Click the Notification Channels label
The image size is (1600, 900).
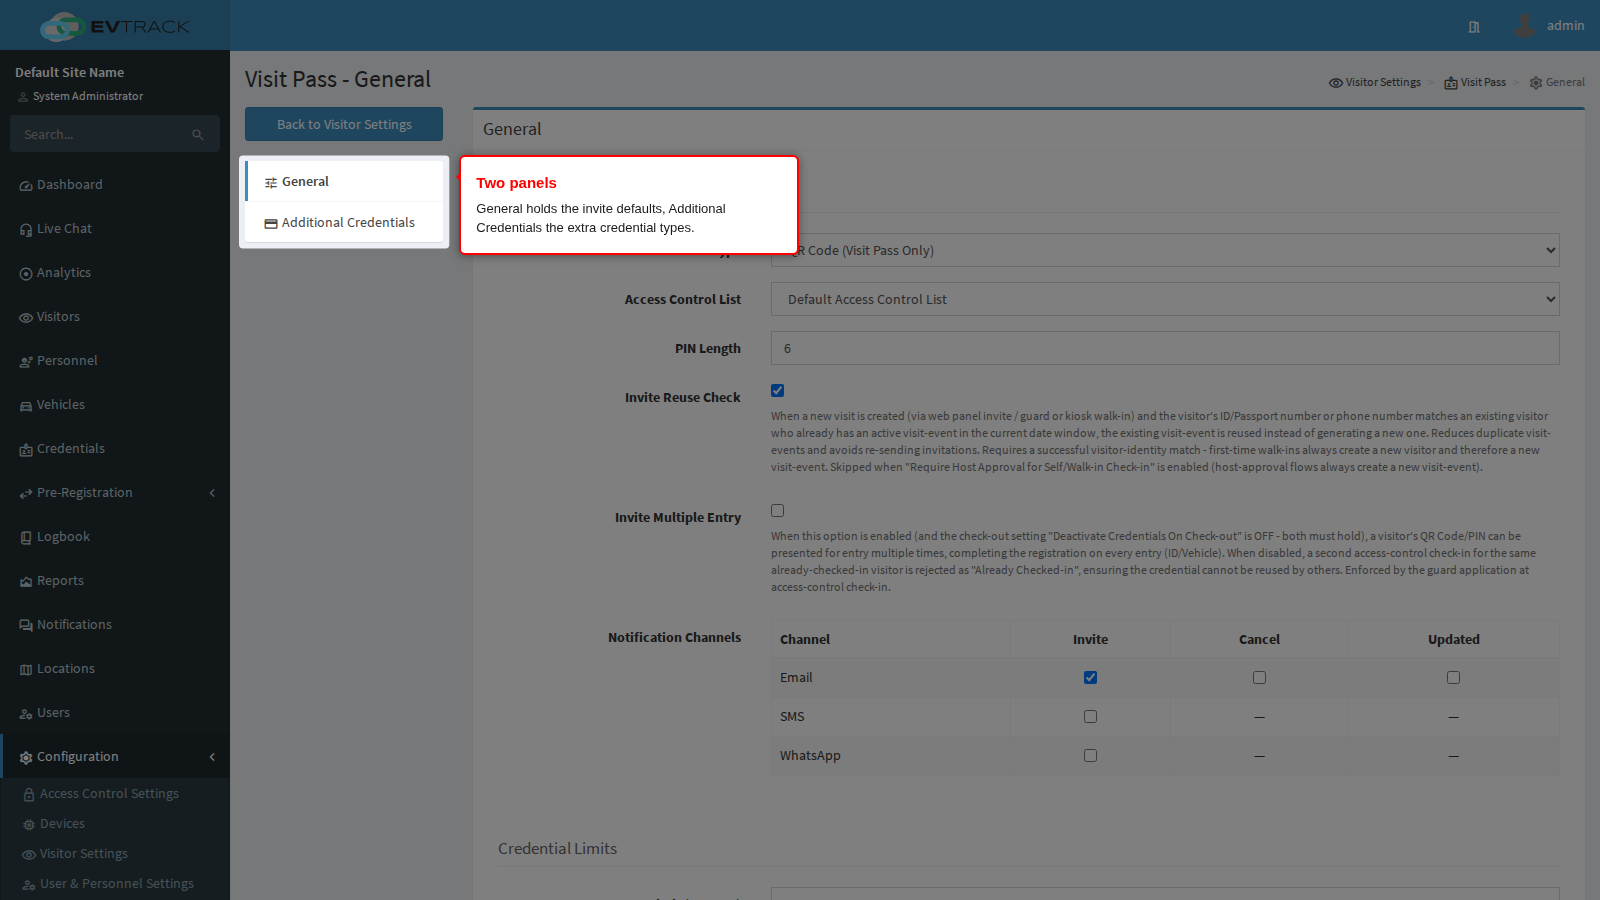pos(674,637)
